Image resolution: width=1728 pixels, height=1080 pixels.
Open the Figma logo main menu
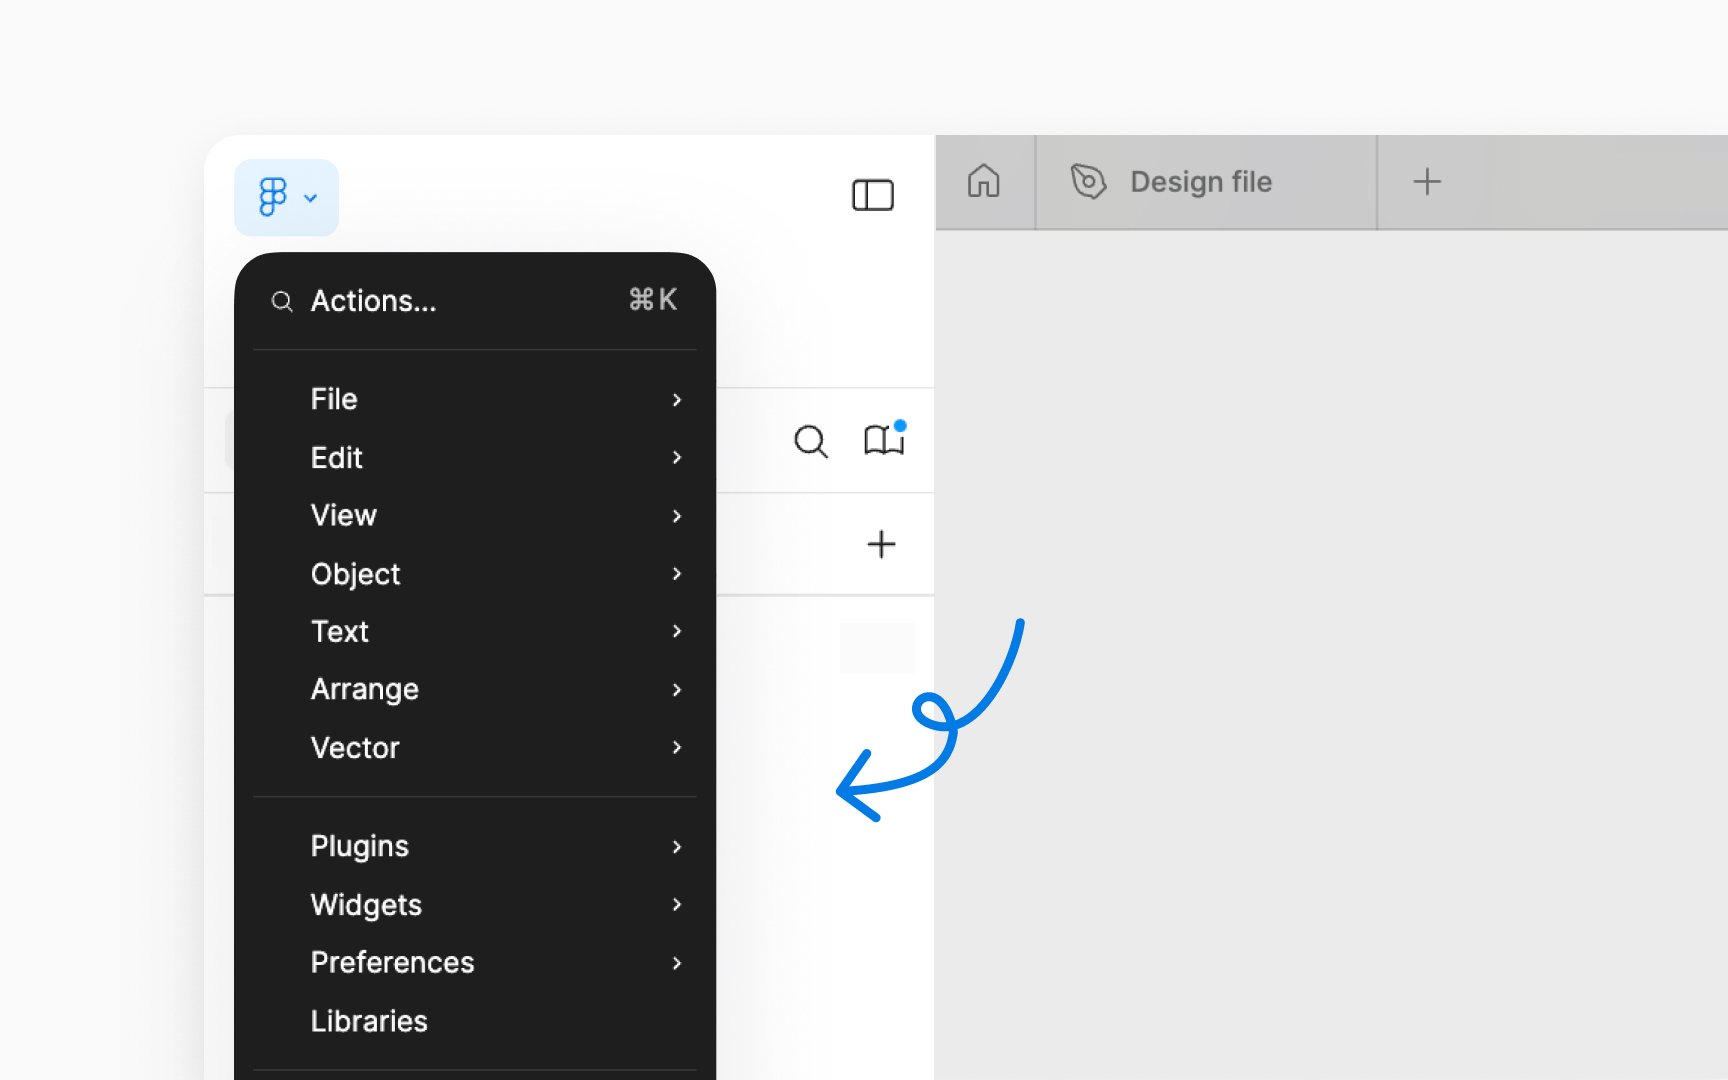pyautogui.click(x=286, y=197)
